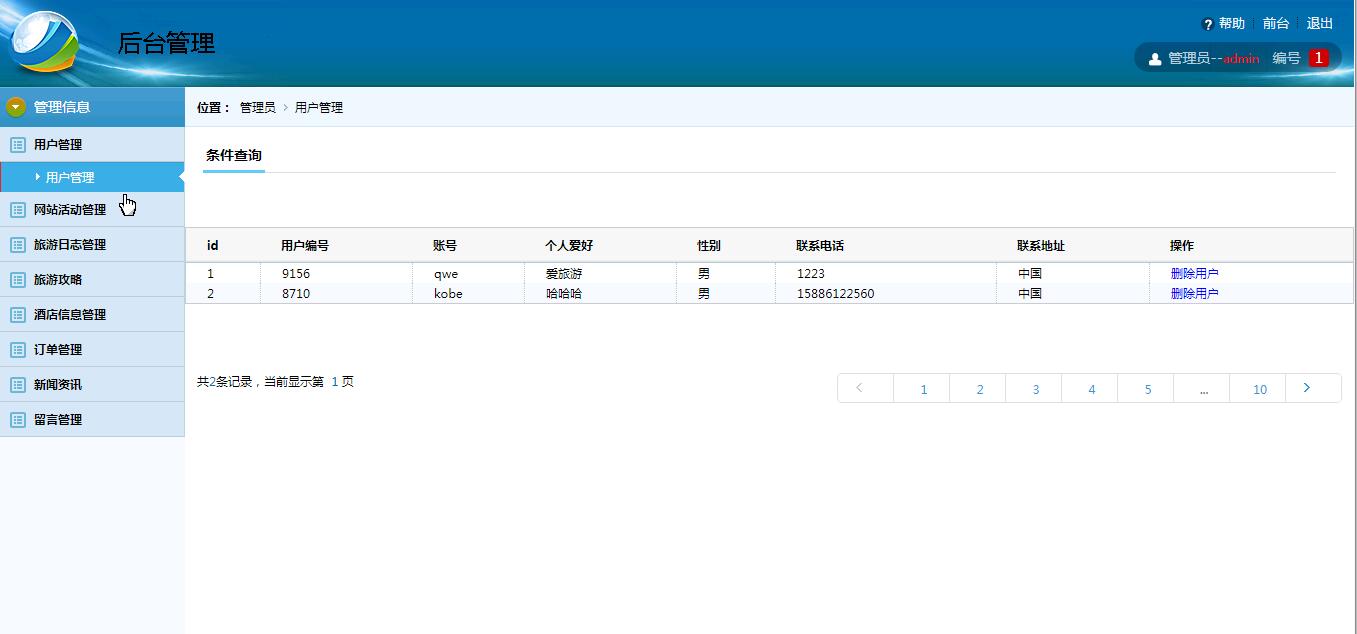Image resolution: width=1357 pixels, height=634 pixels.
Task: Click account cell kobe
Action: tap(448, 294)
